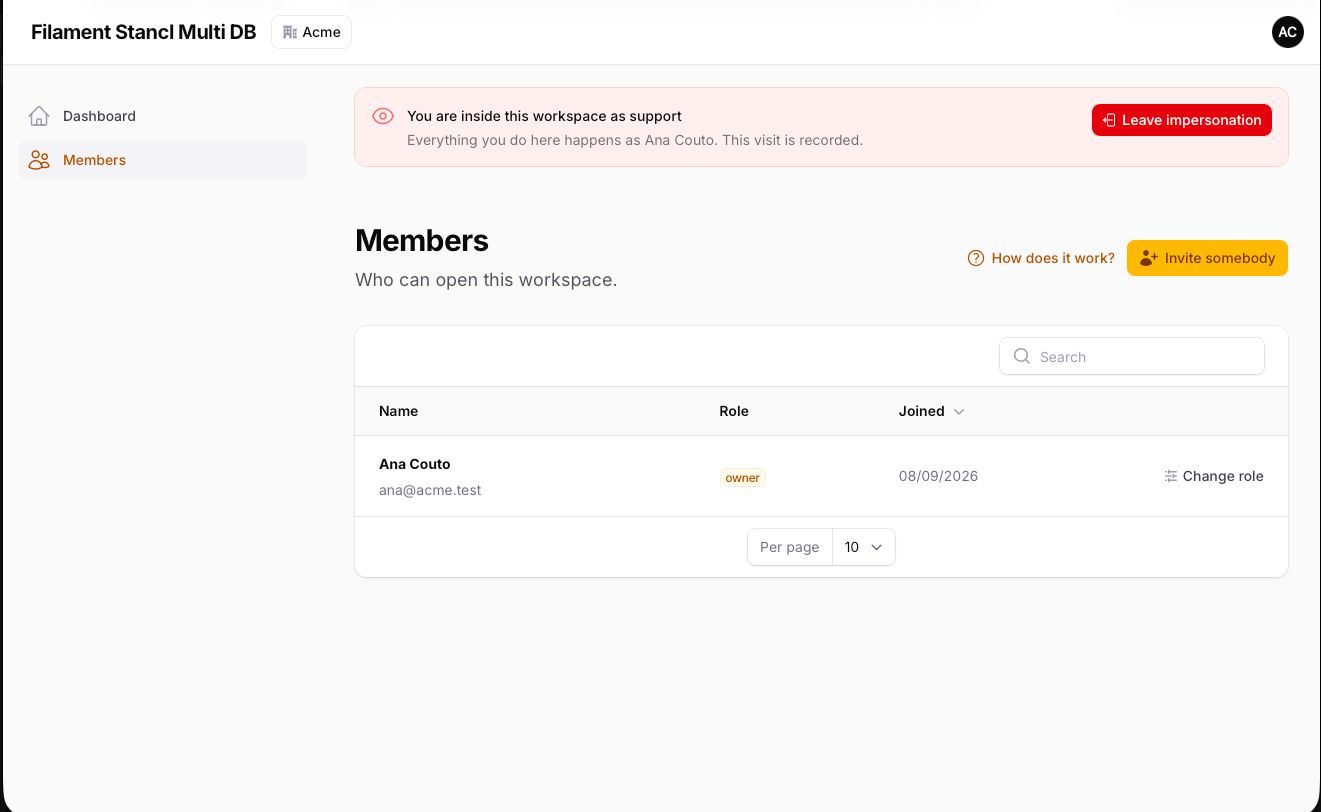
Task: Click the owner role badge
Action: click(x=742, y=478)
